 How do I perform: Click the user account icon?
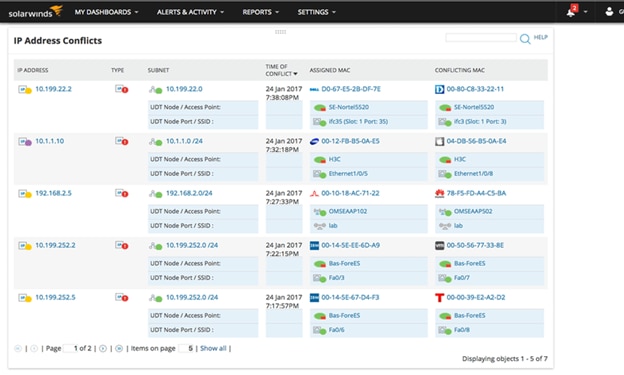coord(609,12)
